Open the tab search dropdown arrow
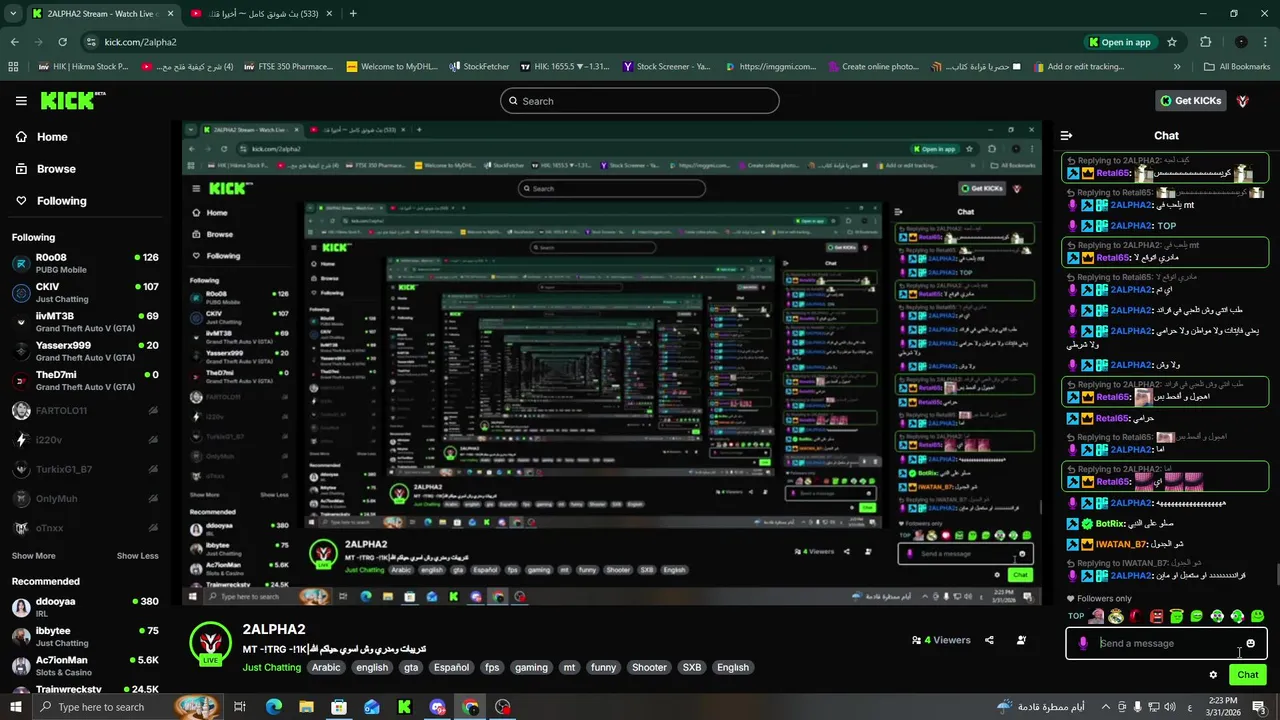The width and height of the screenshot is (1280, 720). pyautogui.click(x=13, y=13)
